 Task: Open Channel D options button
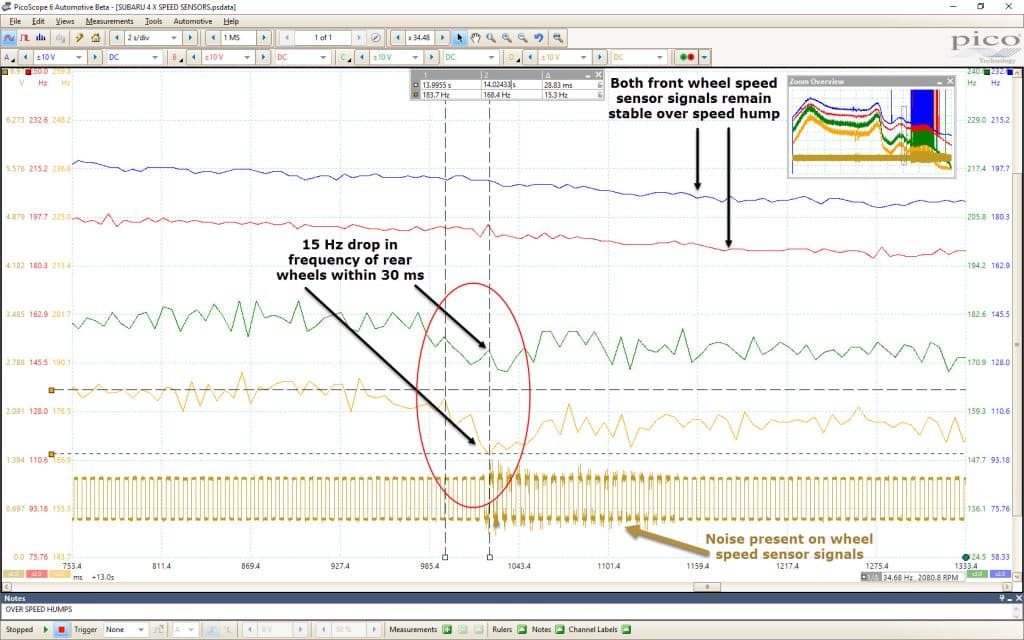tap(514, 57)
